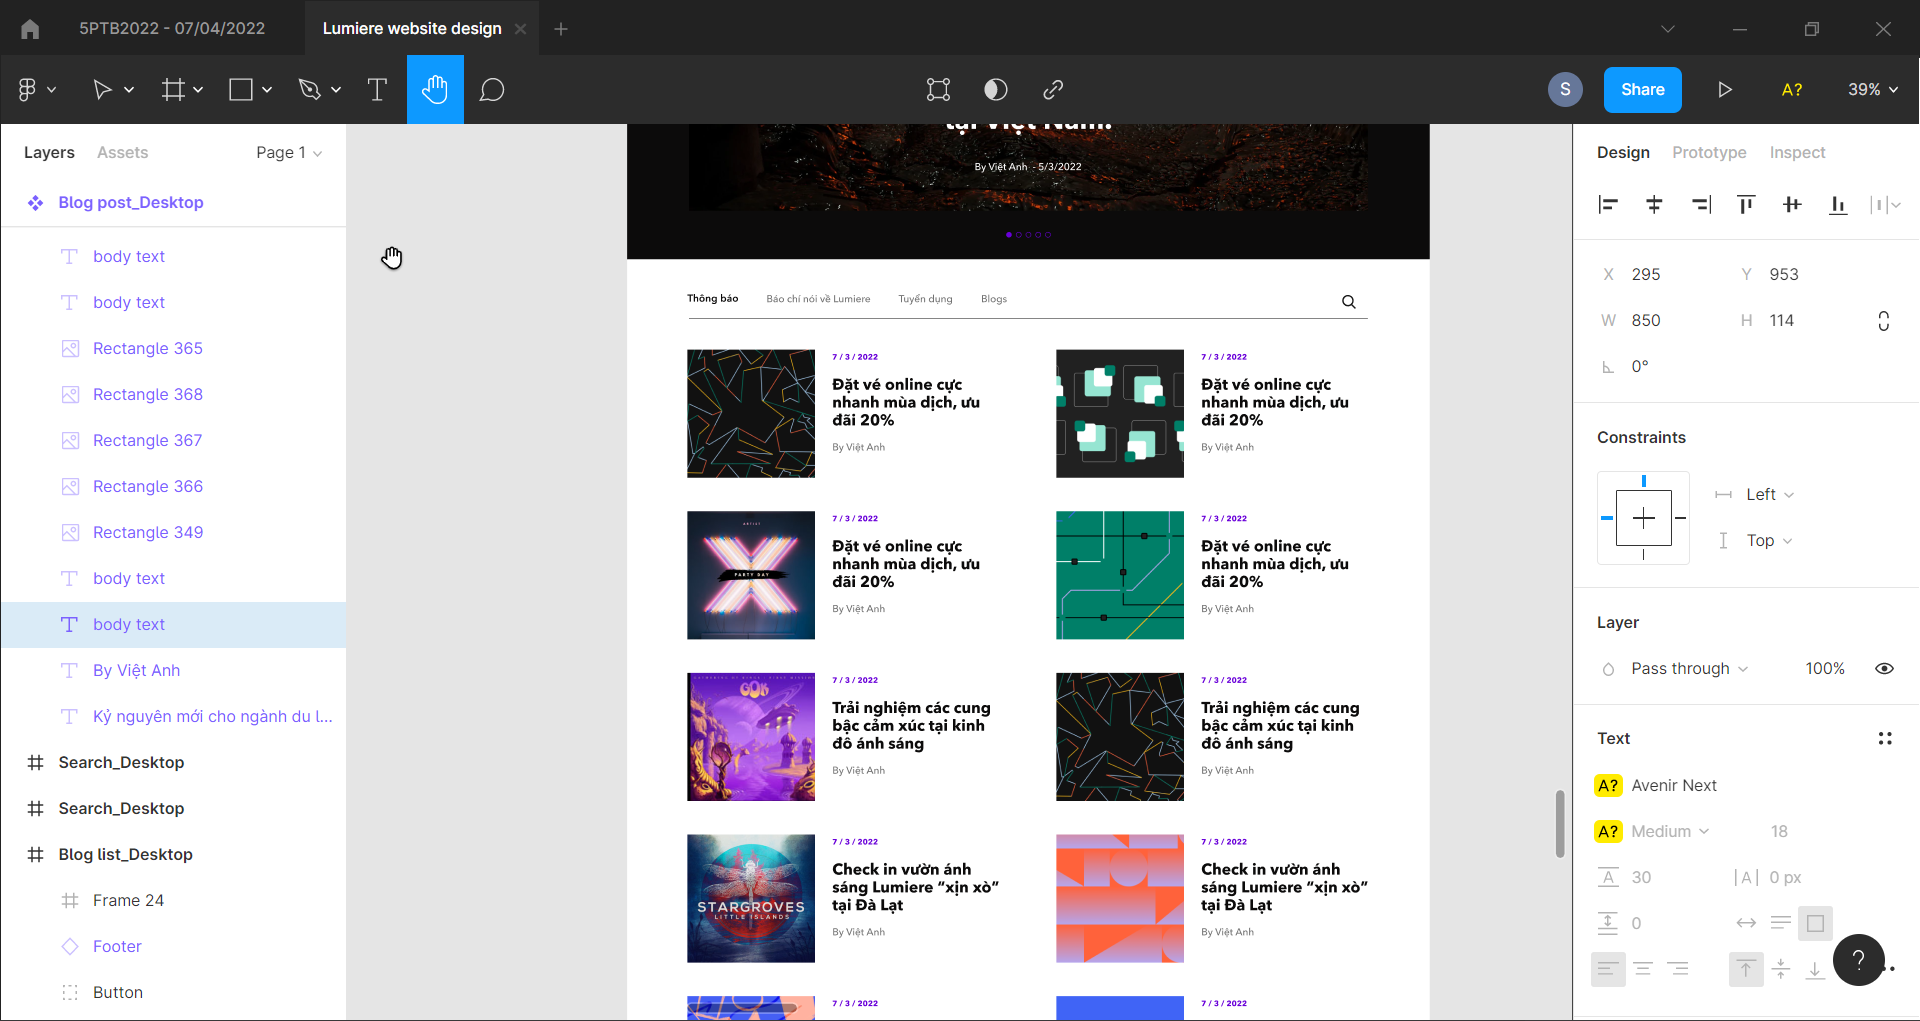This screenshot has height=1021, width=1920.
Task: Click the Create link icon
Action: point(1052,90)
